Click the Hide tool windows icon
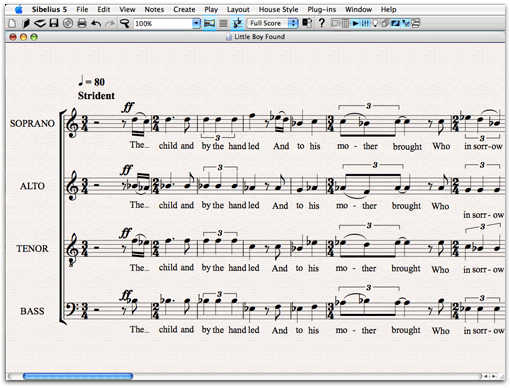510x388 pixels. (x=416, y=24)
